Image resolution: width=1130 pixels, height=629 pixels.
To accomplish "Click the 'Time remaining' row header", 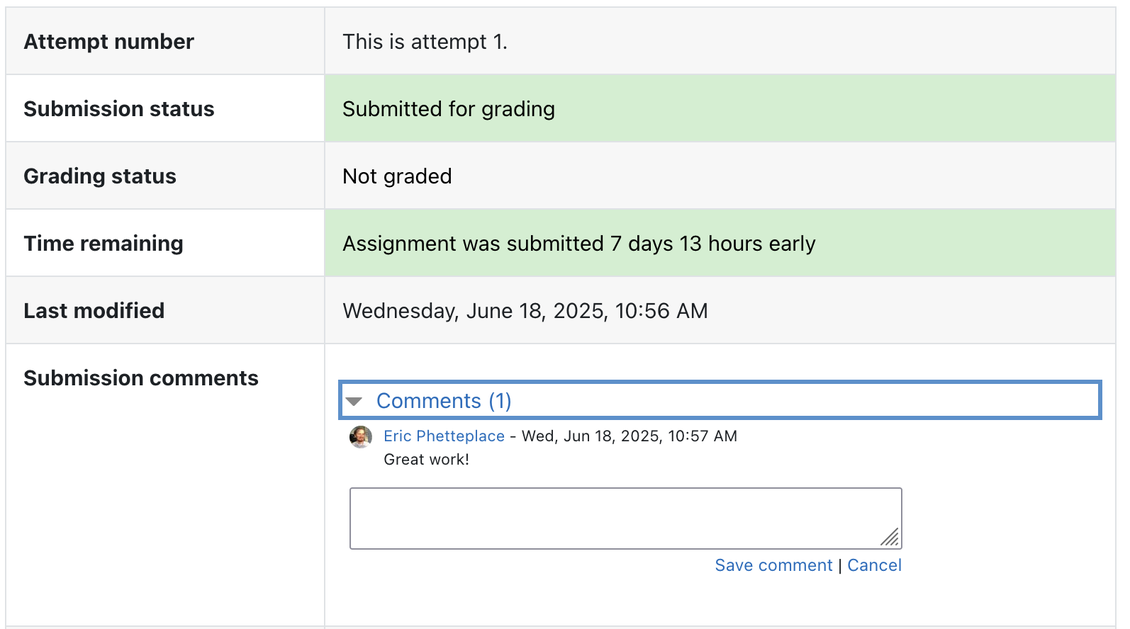I will [102, 242].
